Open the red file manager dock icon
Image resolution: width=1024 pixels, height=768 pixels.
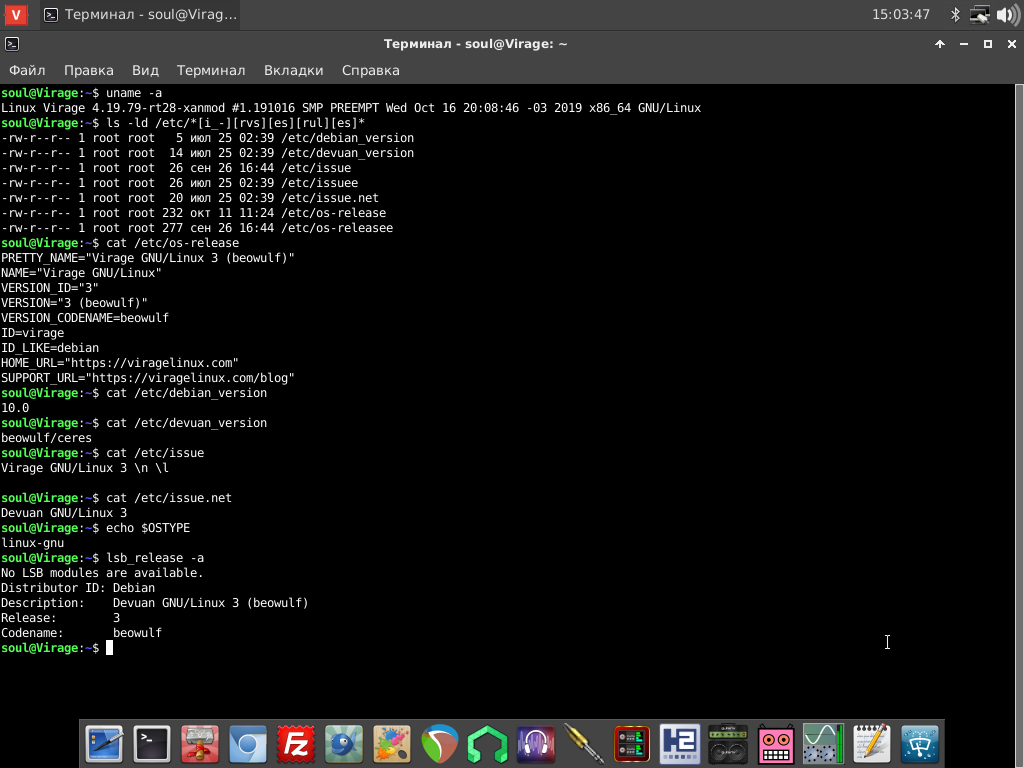[200, 744]
